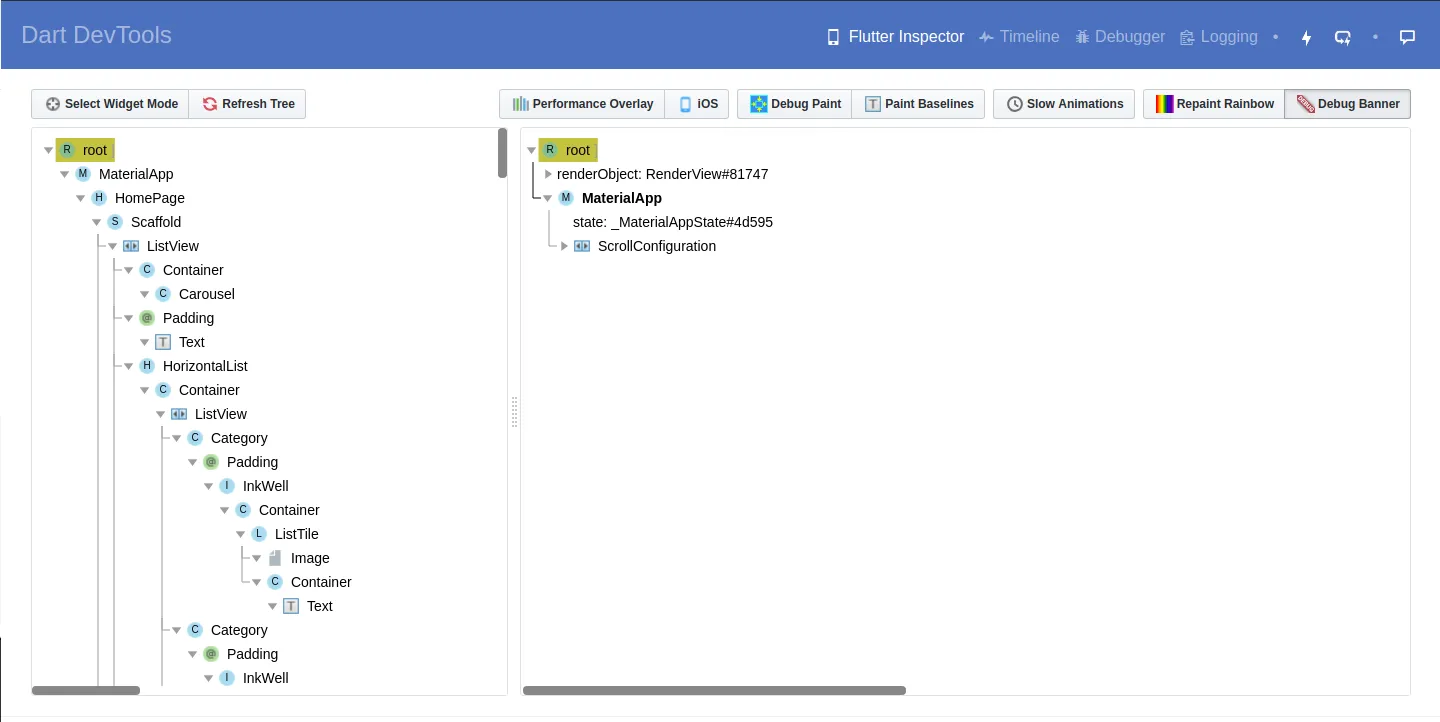Toggle Slow Animations
Viewport: 1440px width, 722px height.
[1063, 103]
